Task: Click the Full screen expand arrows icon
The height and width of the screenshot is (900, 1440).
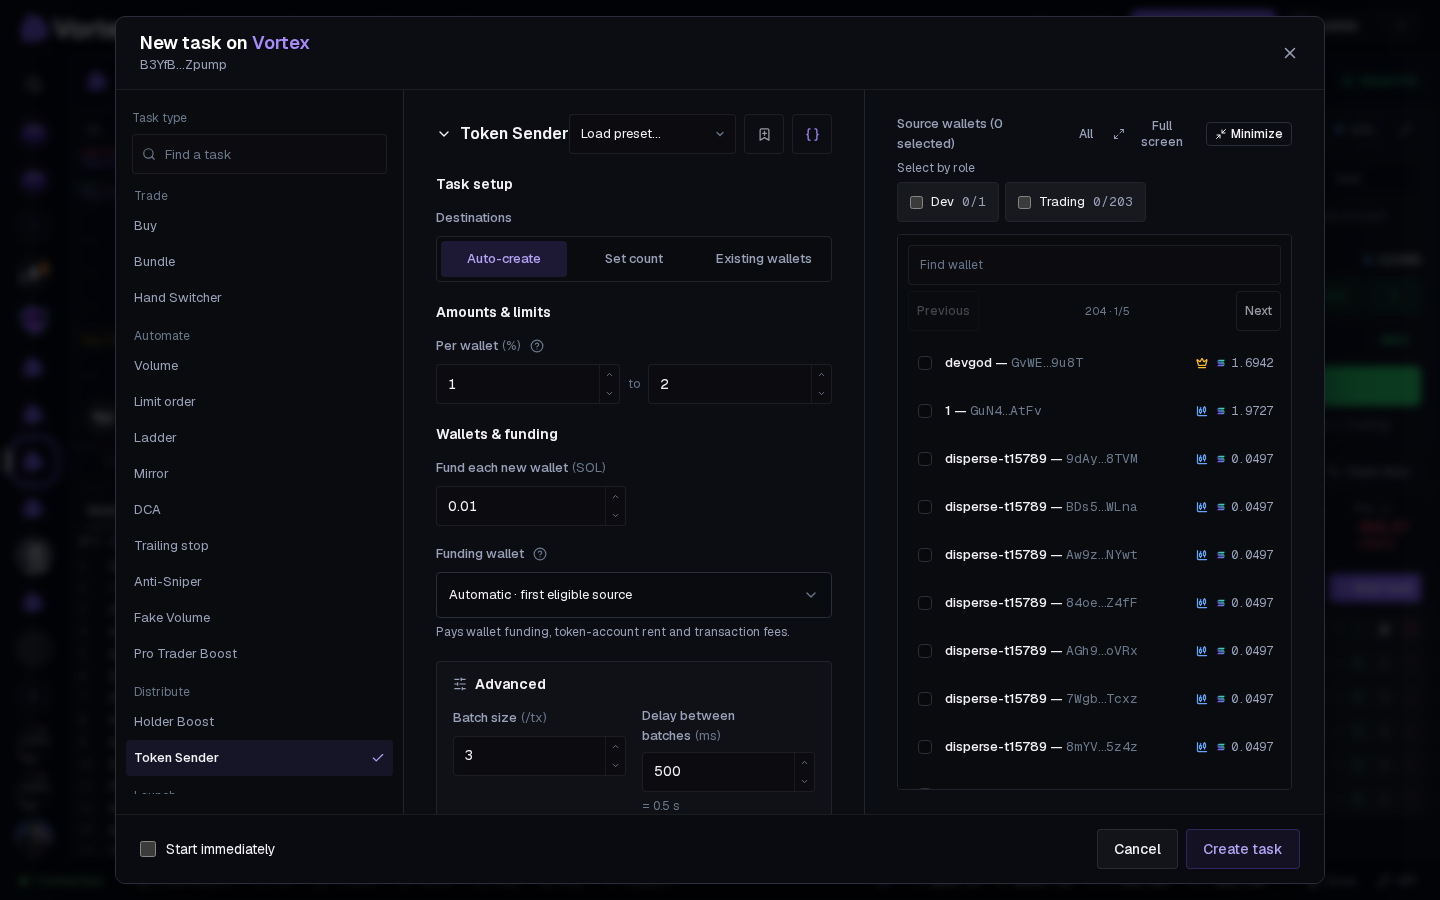Action: pos(1119,134)
